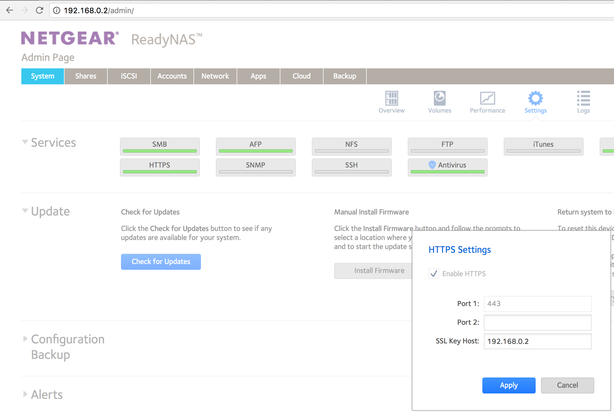This screenshot has height=416, width=614.
Task: Collapse the Update section
Action: [25, 211]
